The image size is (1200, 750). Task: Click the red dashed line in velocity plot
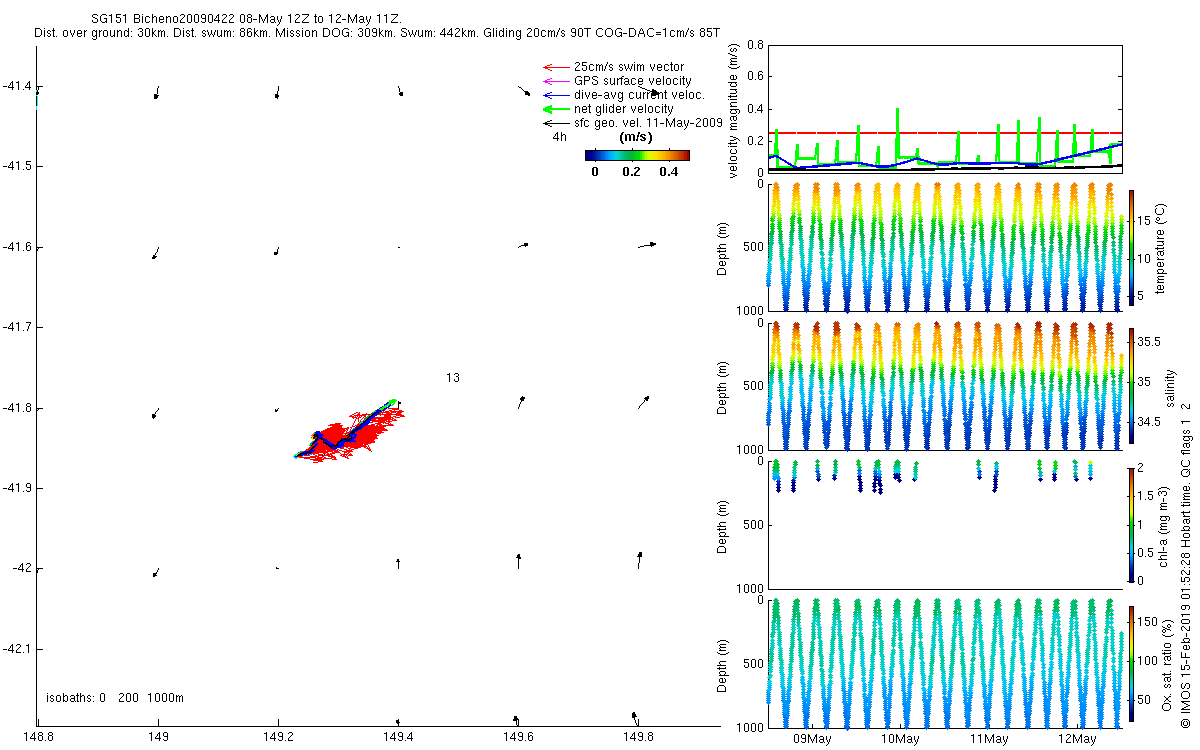point(940,133)
